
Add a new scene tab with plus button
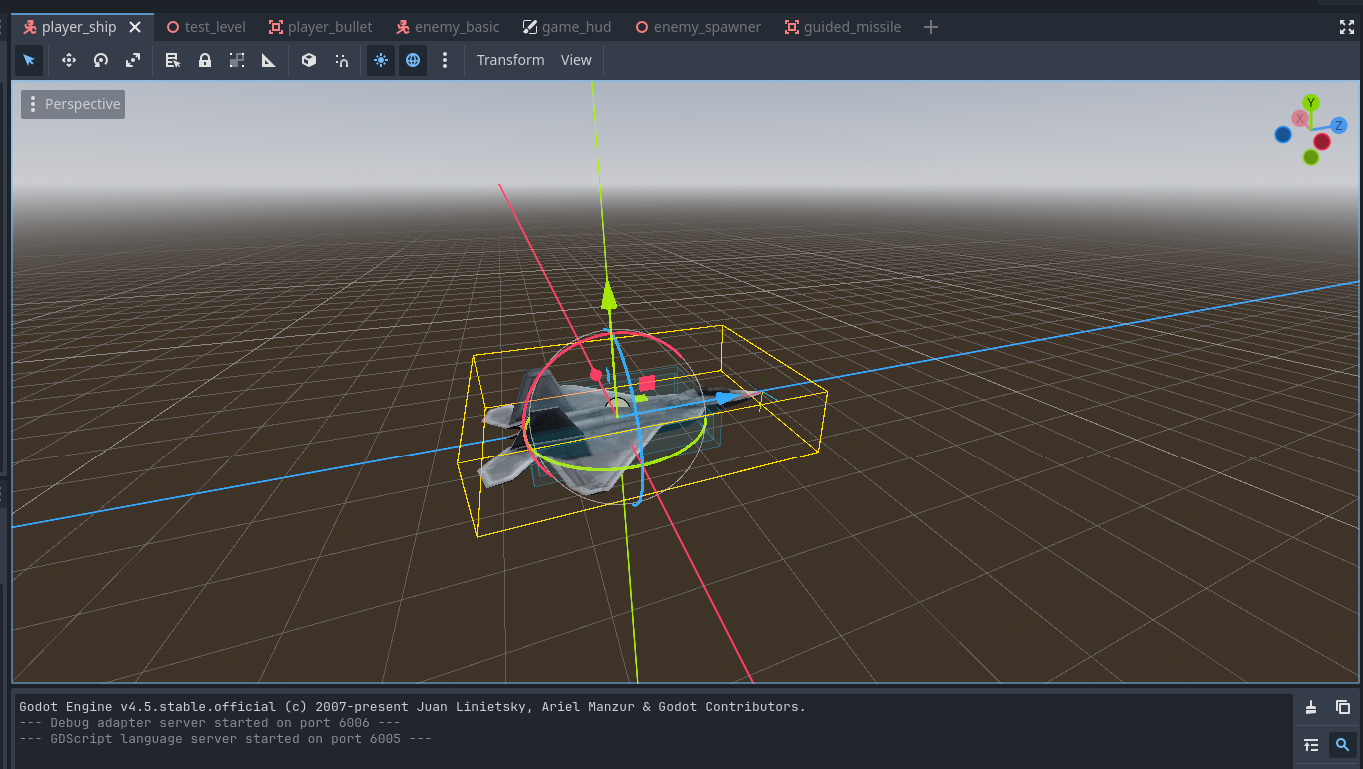pyautogui.click(x=931, y=27)
